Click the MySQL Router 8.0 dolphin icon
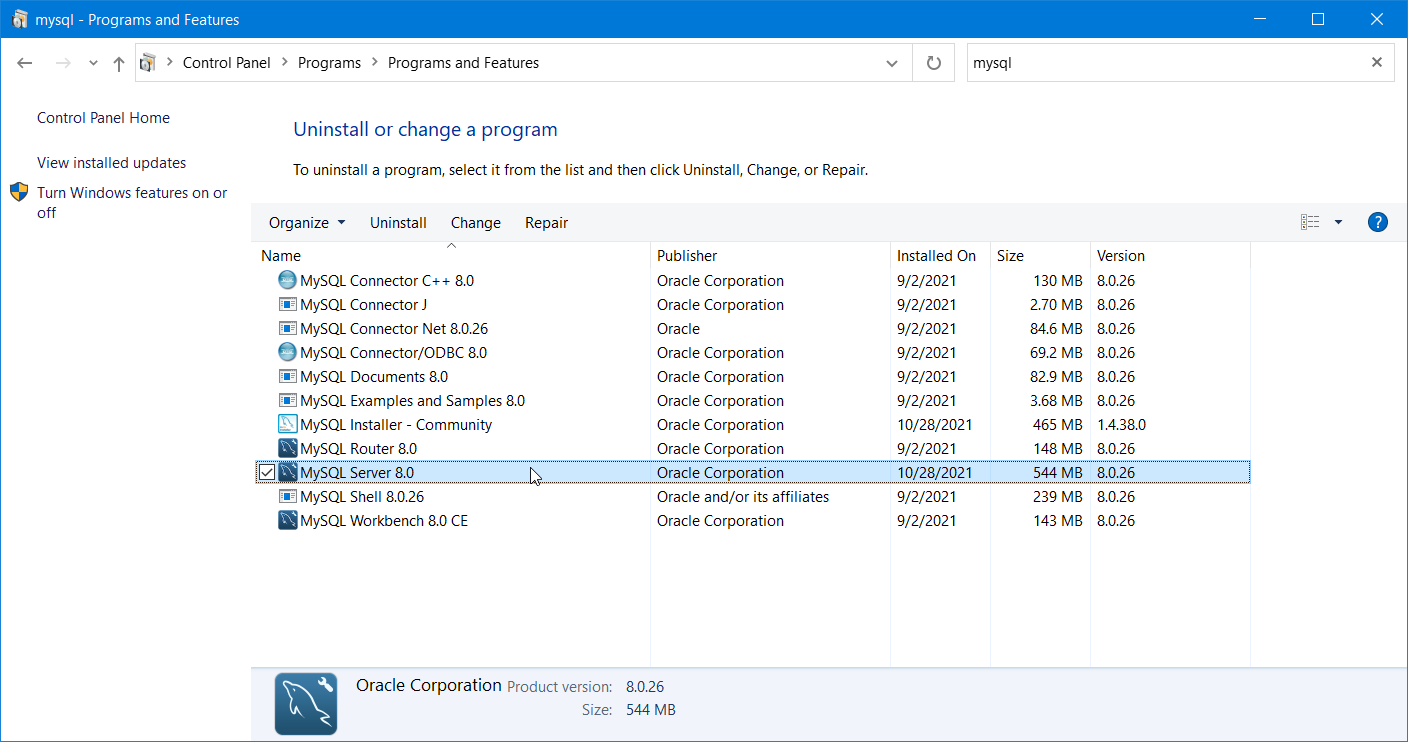The width and height of the screenshot is (1408, 742). pos(288,449)
